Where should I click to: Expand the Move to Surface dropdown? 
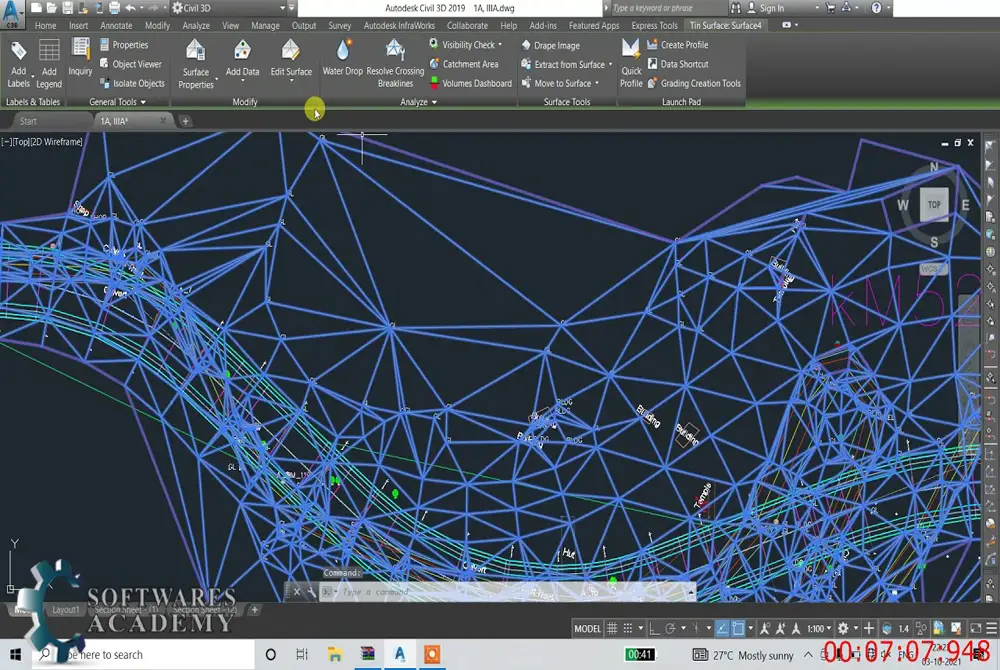(597, 84)
